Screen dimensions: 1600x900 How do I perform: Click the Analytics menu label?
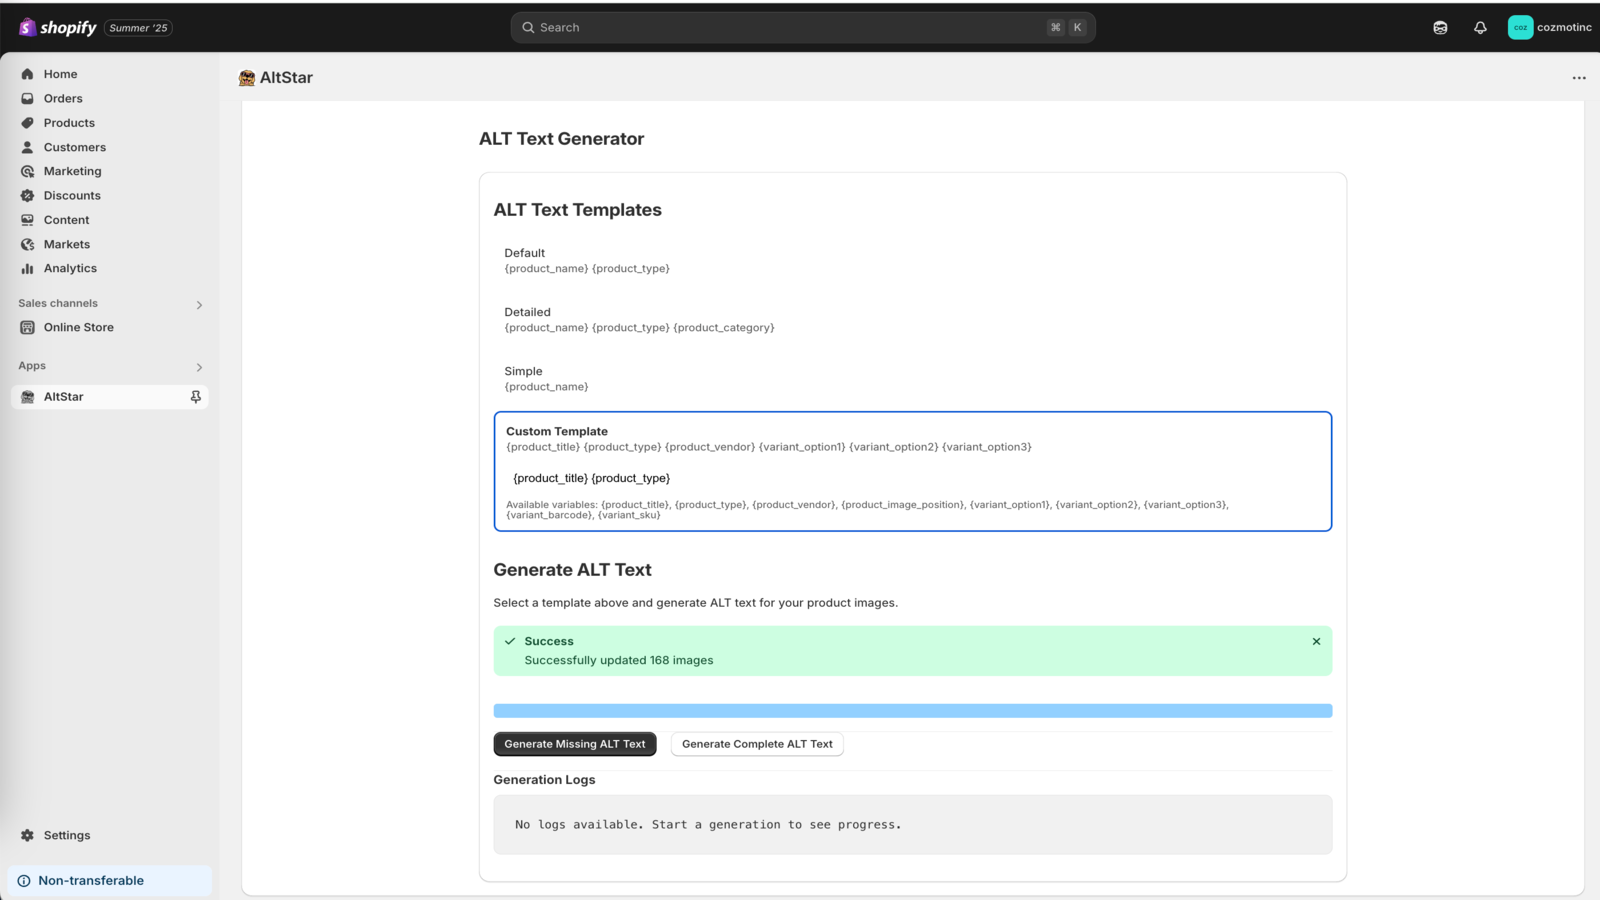pyautogui.click(x=70, y=268)
